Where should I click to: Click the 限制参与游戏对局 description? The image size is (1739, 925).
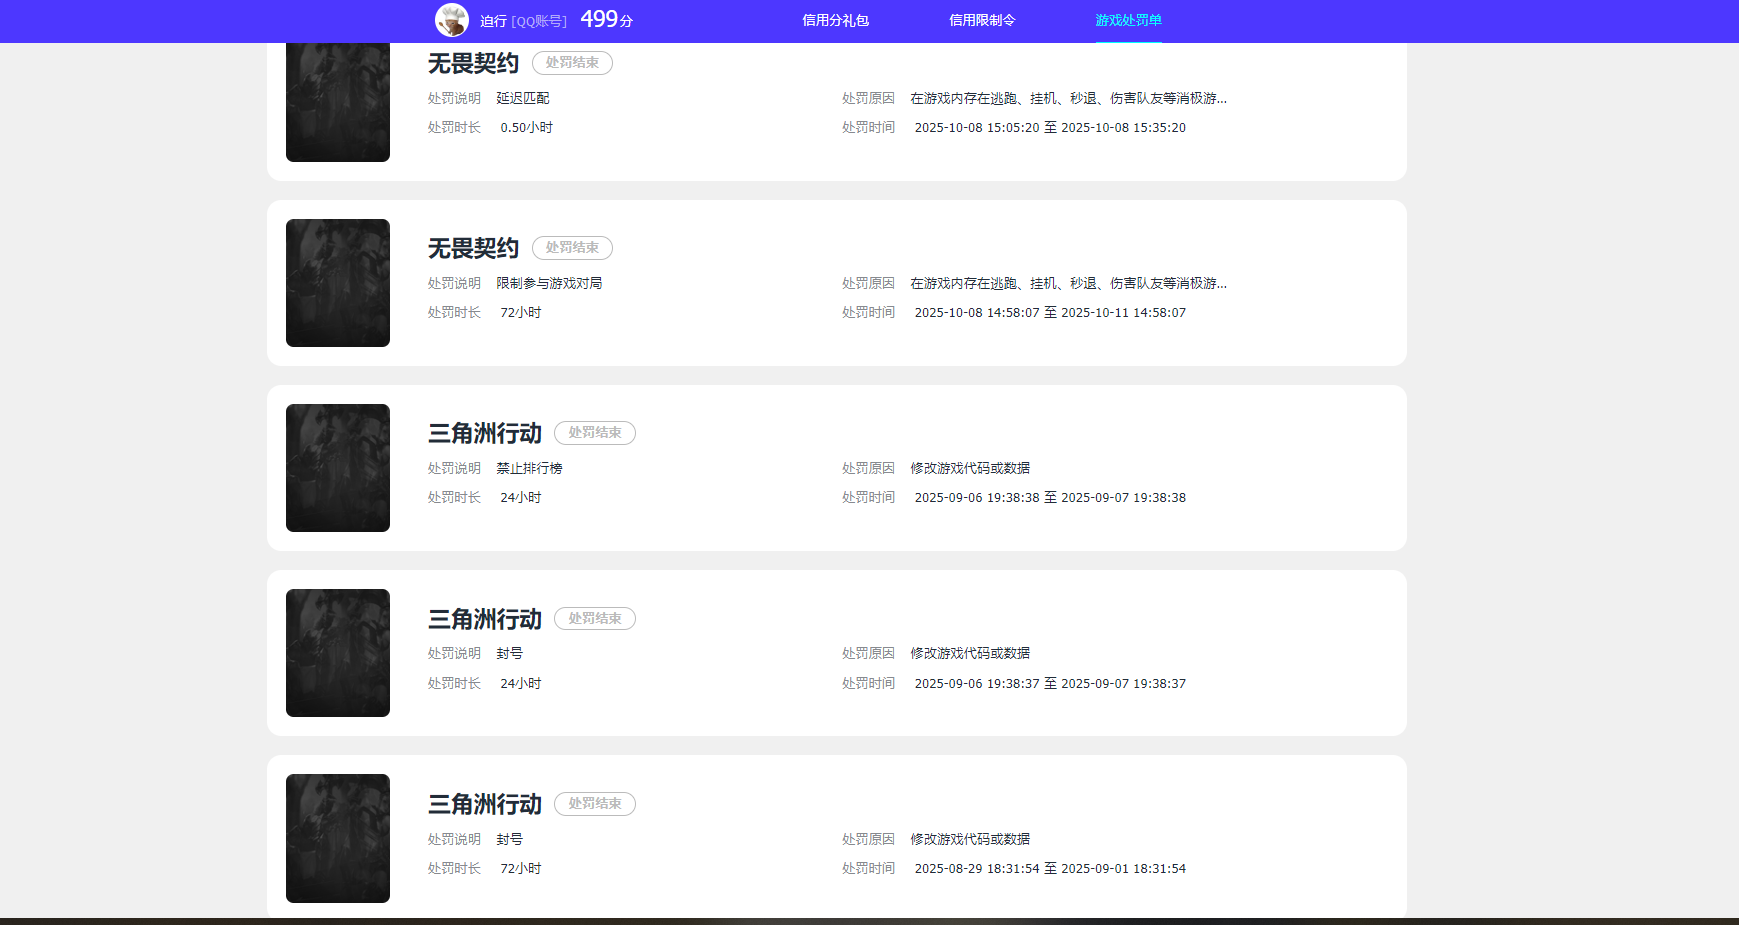549,283
